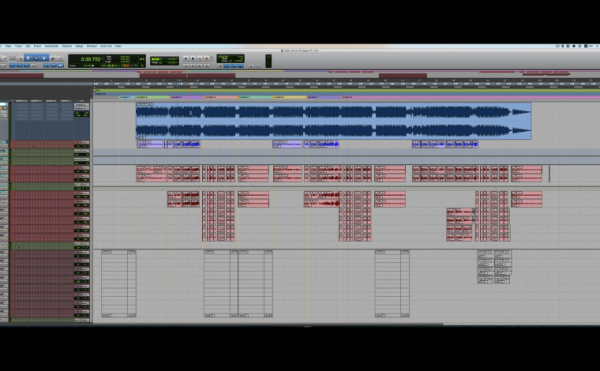
Task: Arm recording with the red Record button
Action: pyautogui.click(x=207, y=59)
